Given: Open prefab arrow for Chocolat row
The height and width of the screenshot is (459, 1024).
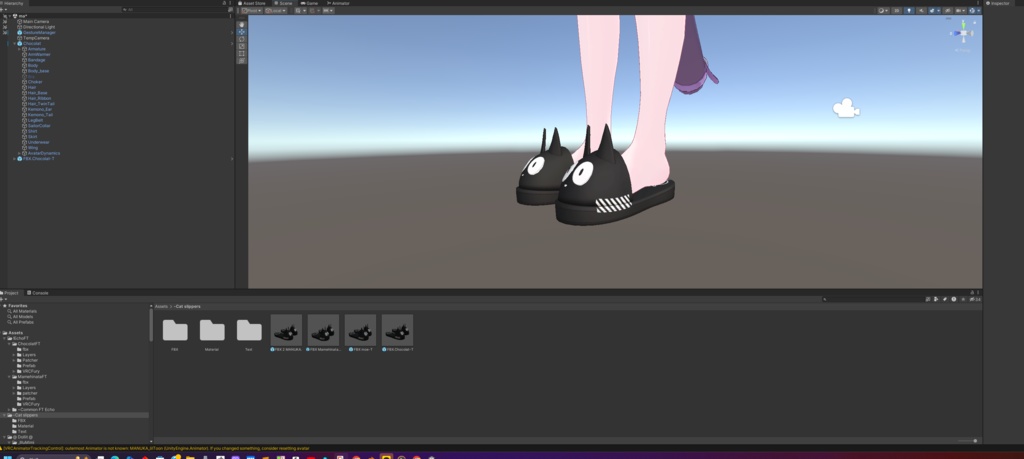Looking at the screenshot, I should pos(232,44).
